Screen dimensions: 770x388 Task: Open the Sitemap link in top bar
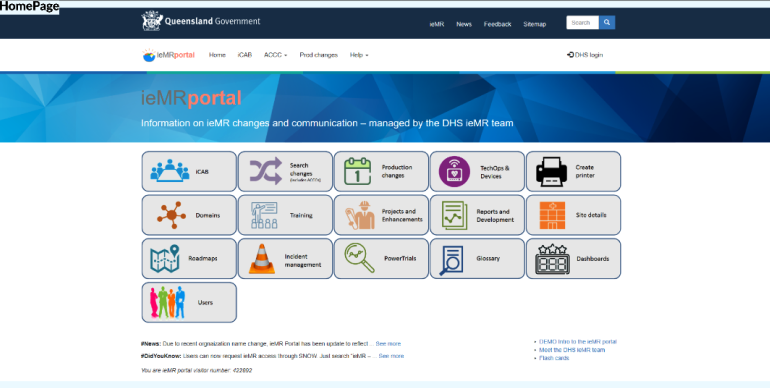535,24
